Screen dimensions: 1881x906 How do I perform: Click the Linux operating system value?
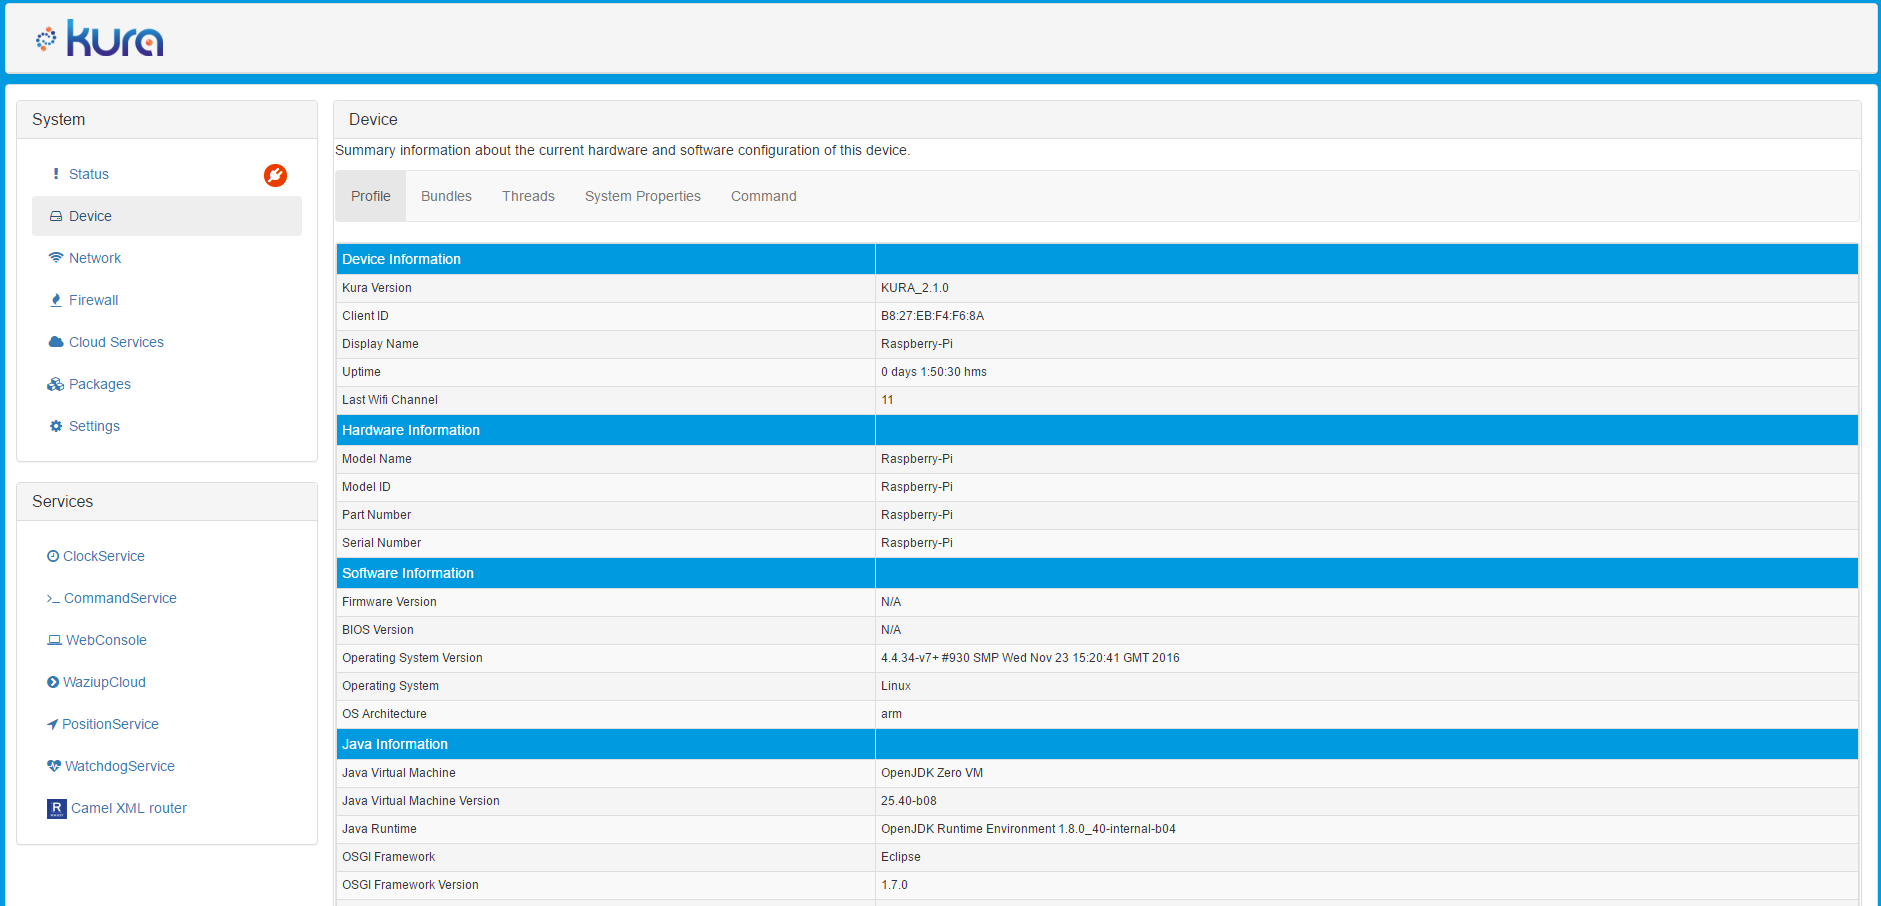click(x=896, y=686)
